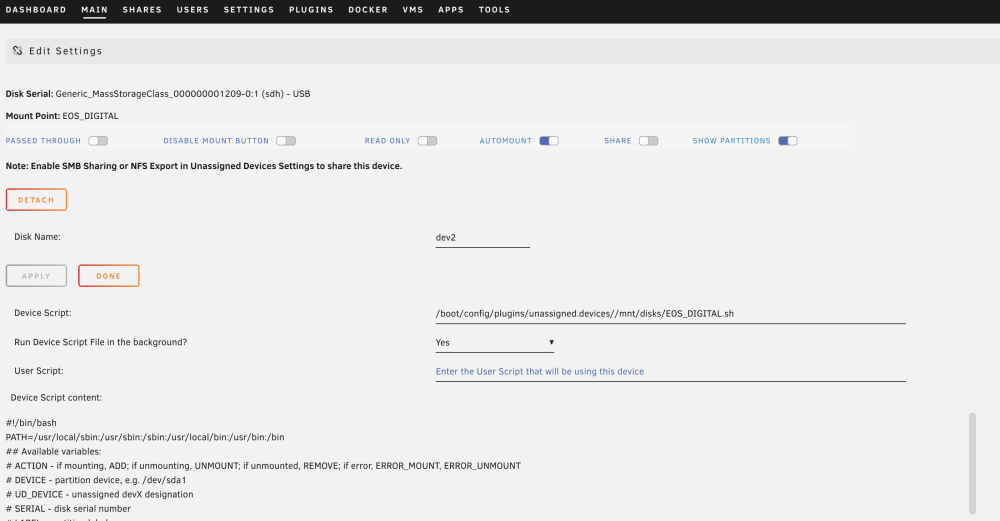Open the background script Yes dropdown
The width and height of the screenshot is (1000, 521).
(494, 342)
